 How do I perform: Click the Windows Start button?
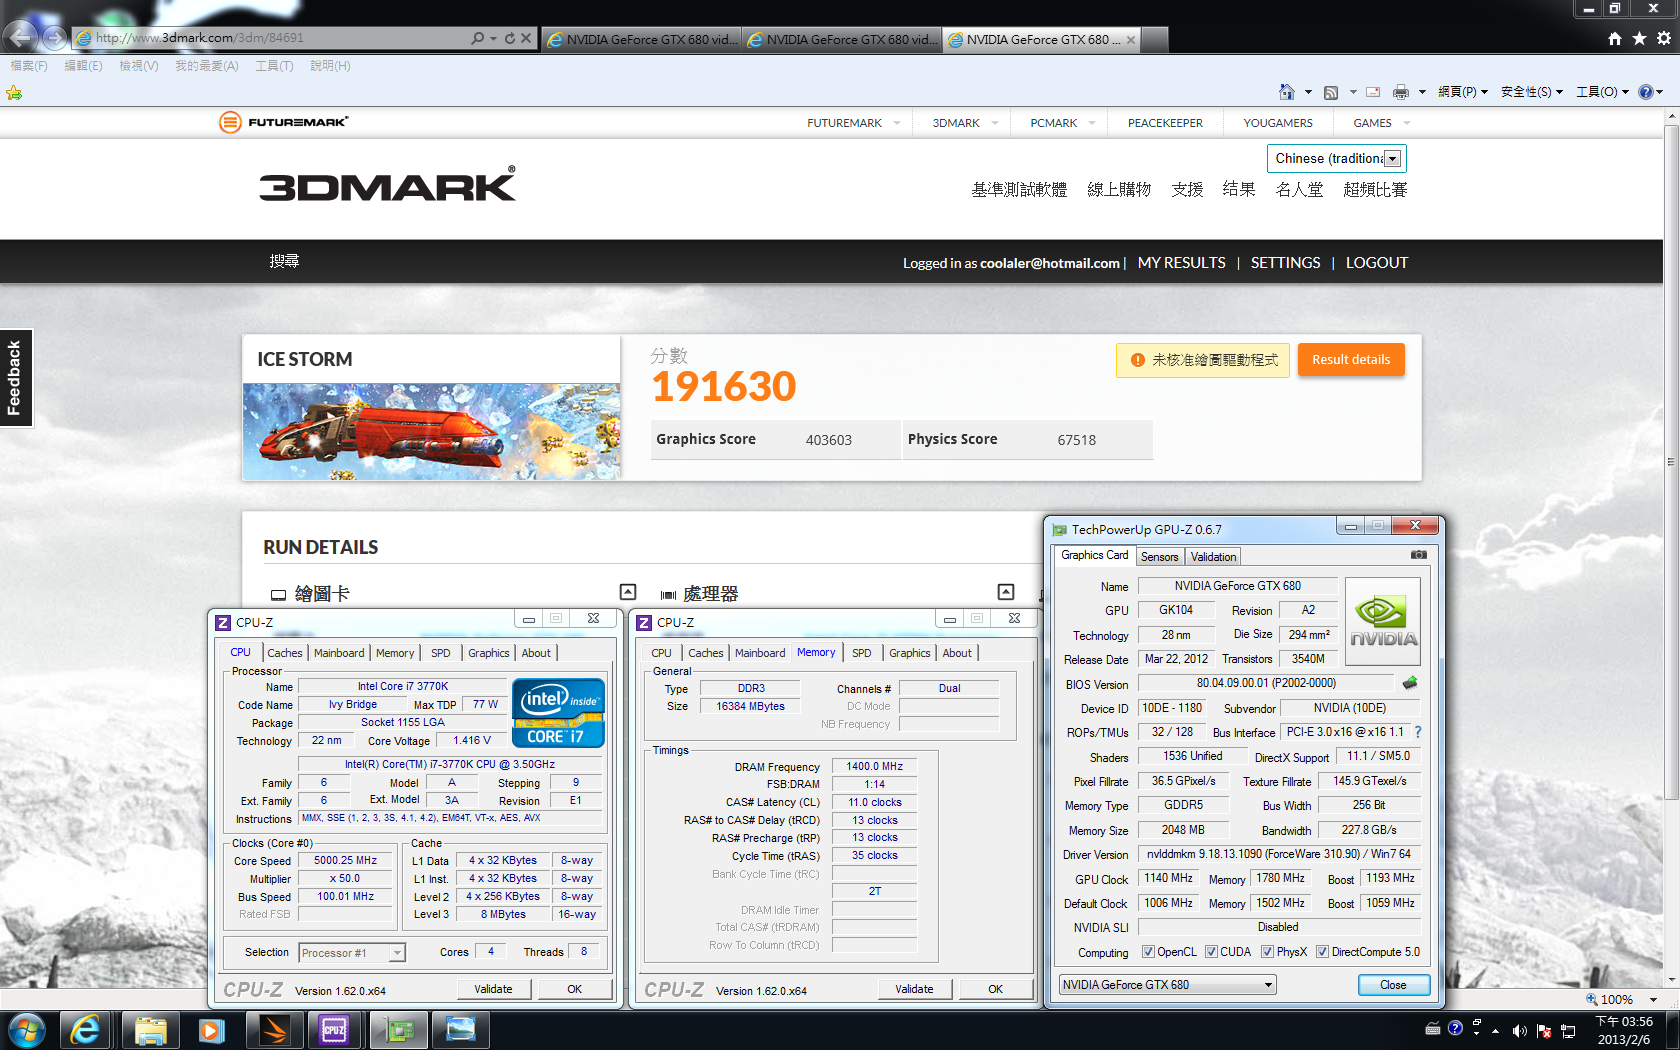26,1030
